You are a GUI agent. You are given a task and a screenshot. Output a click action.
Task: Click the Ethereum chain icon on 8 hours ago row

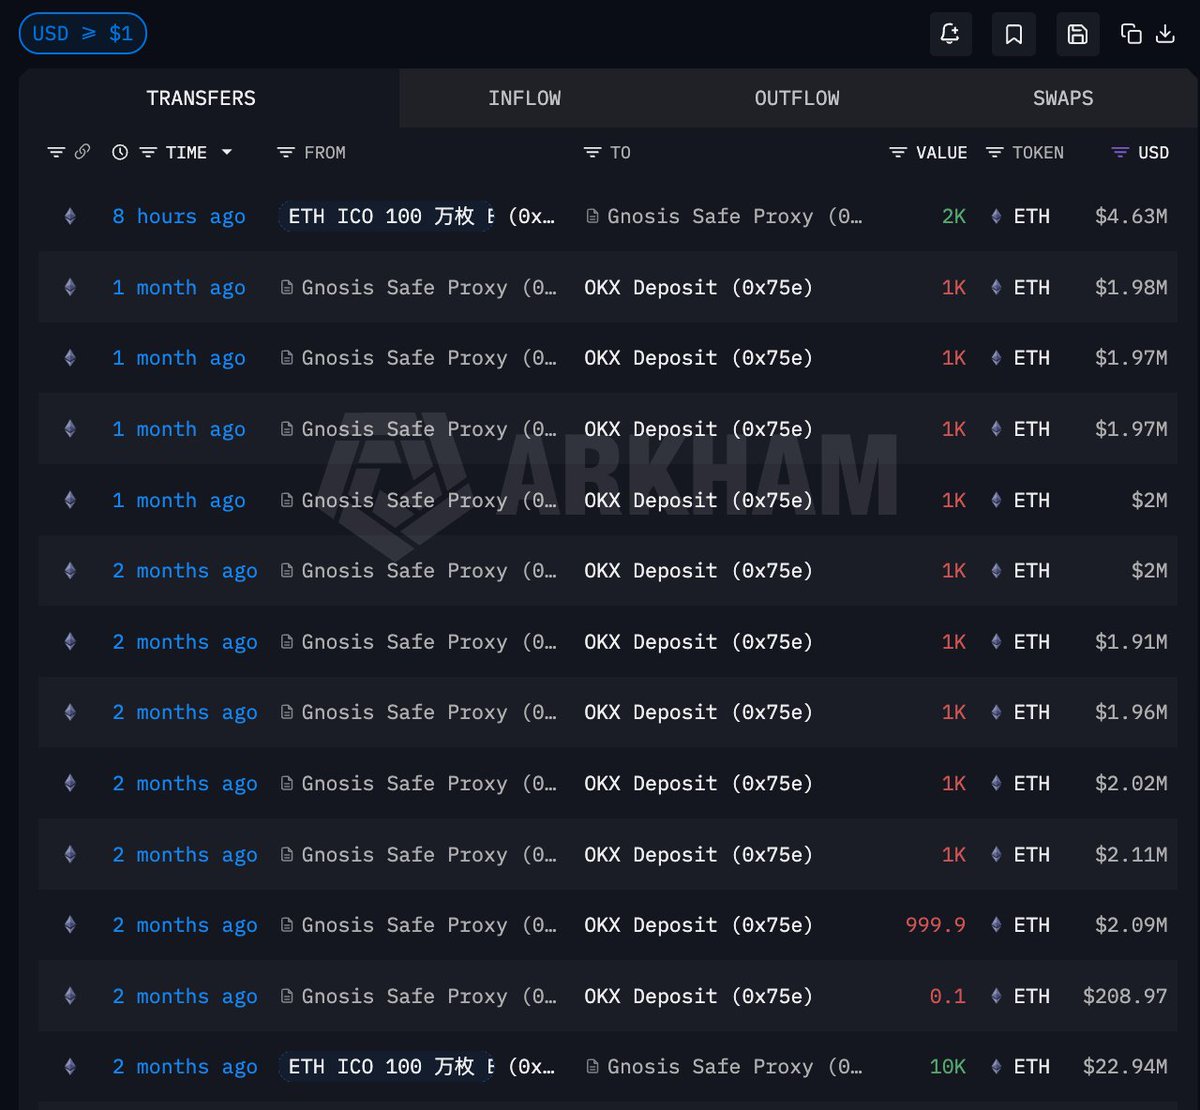pyautogui.click(x=70, y=216)
